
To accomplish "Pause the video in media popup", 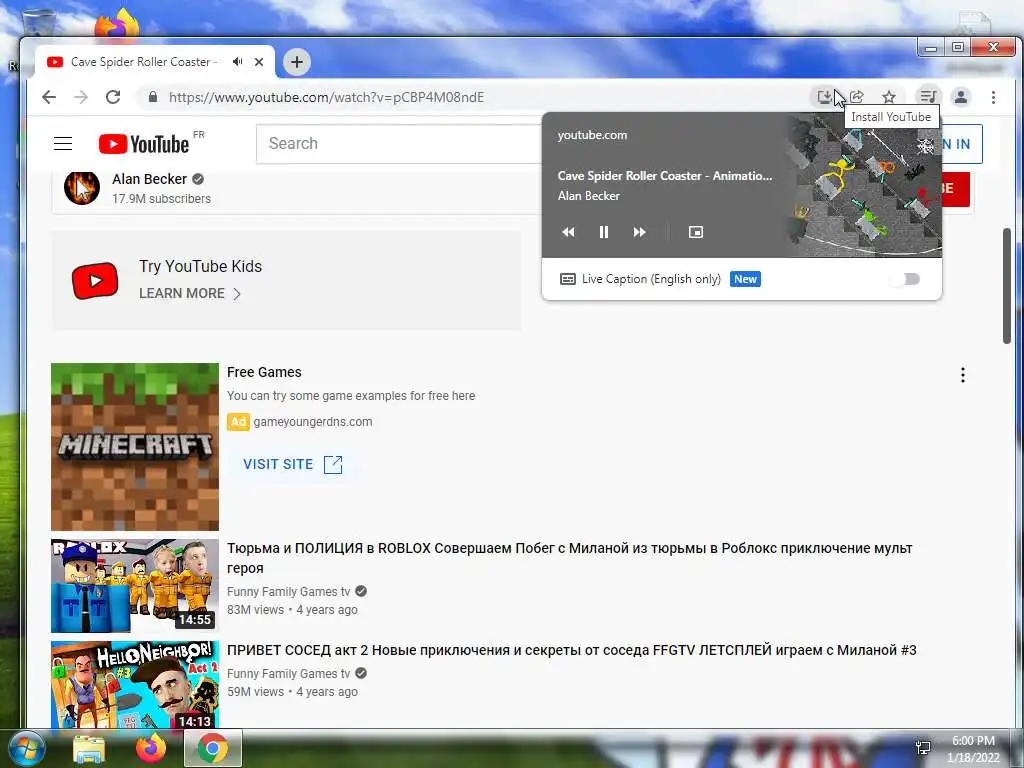I will click(604, 232).
